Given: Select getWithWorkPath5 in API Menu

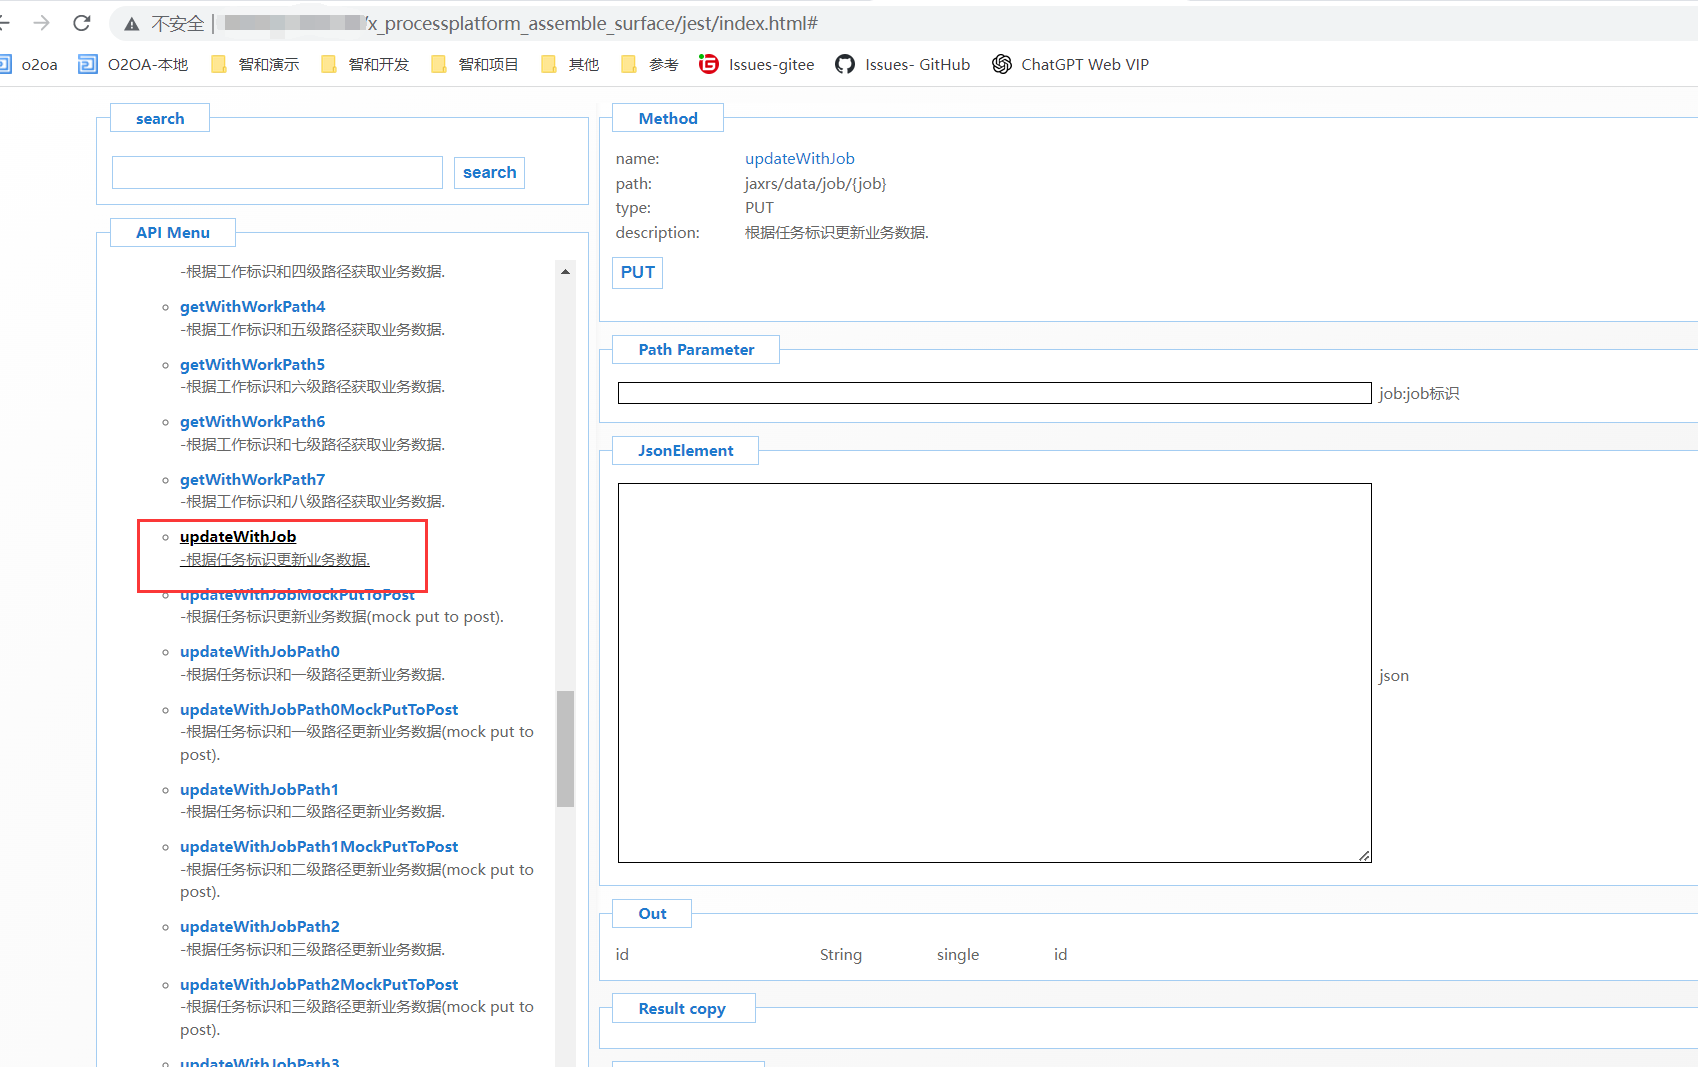Looking at the screenshot, I should (252, 365).
